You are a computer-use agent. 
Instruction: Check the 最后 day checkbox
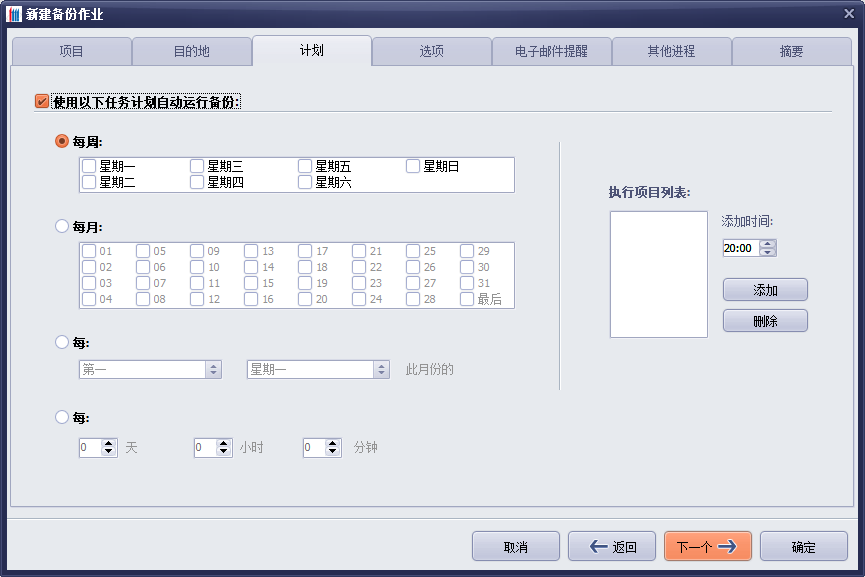coord(467,299)
